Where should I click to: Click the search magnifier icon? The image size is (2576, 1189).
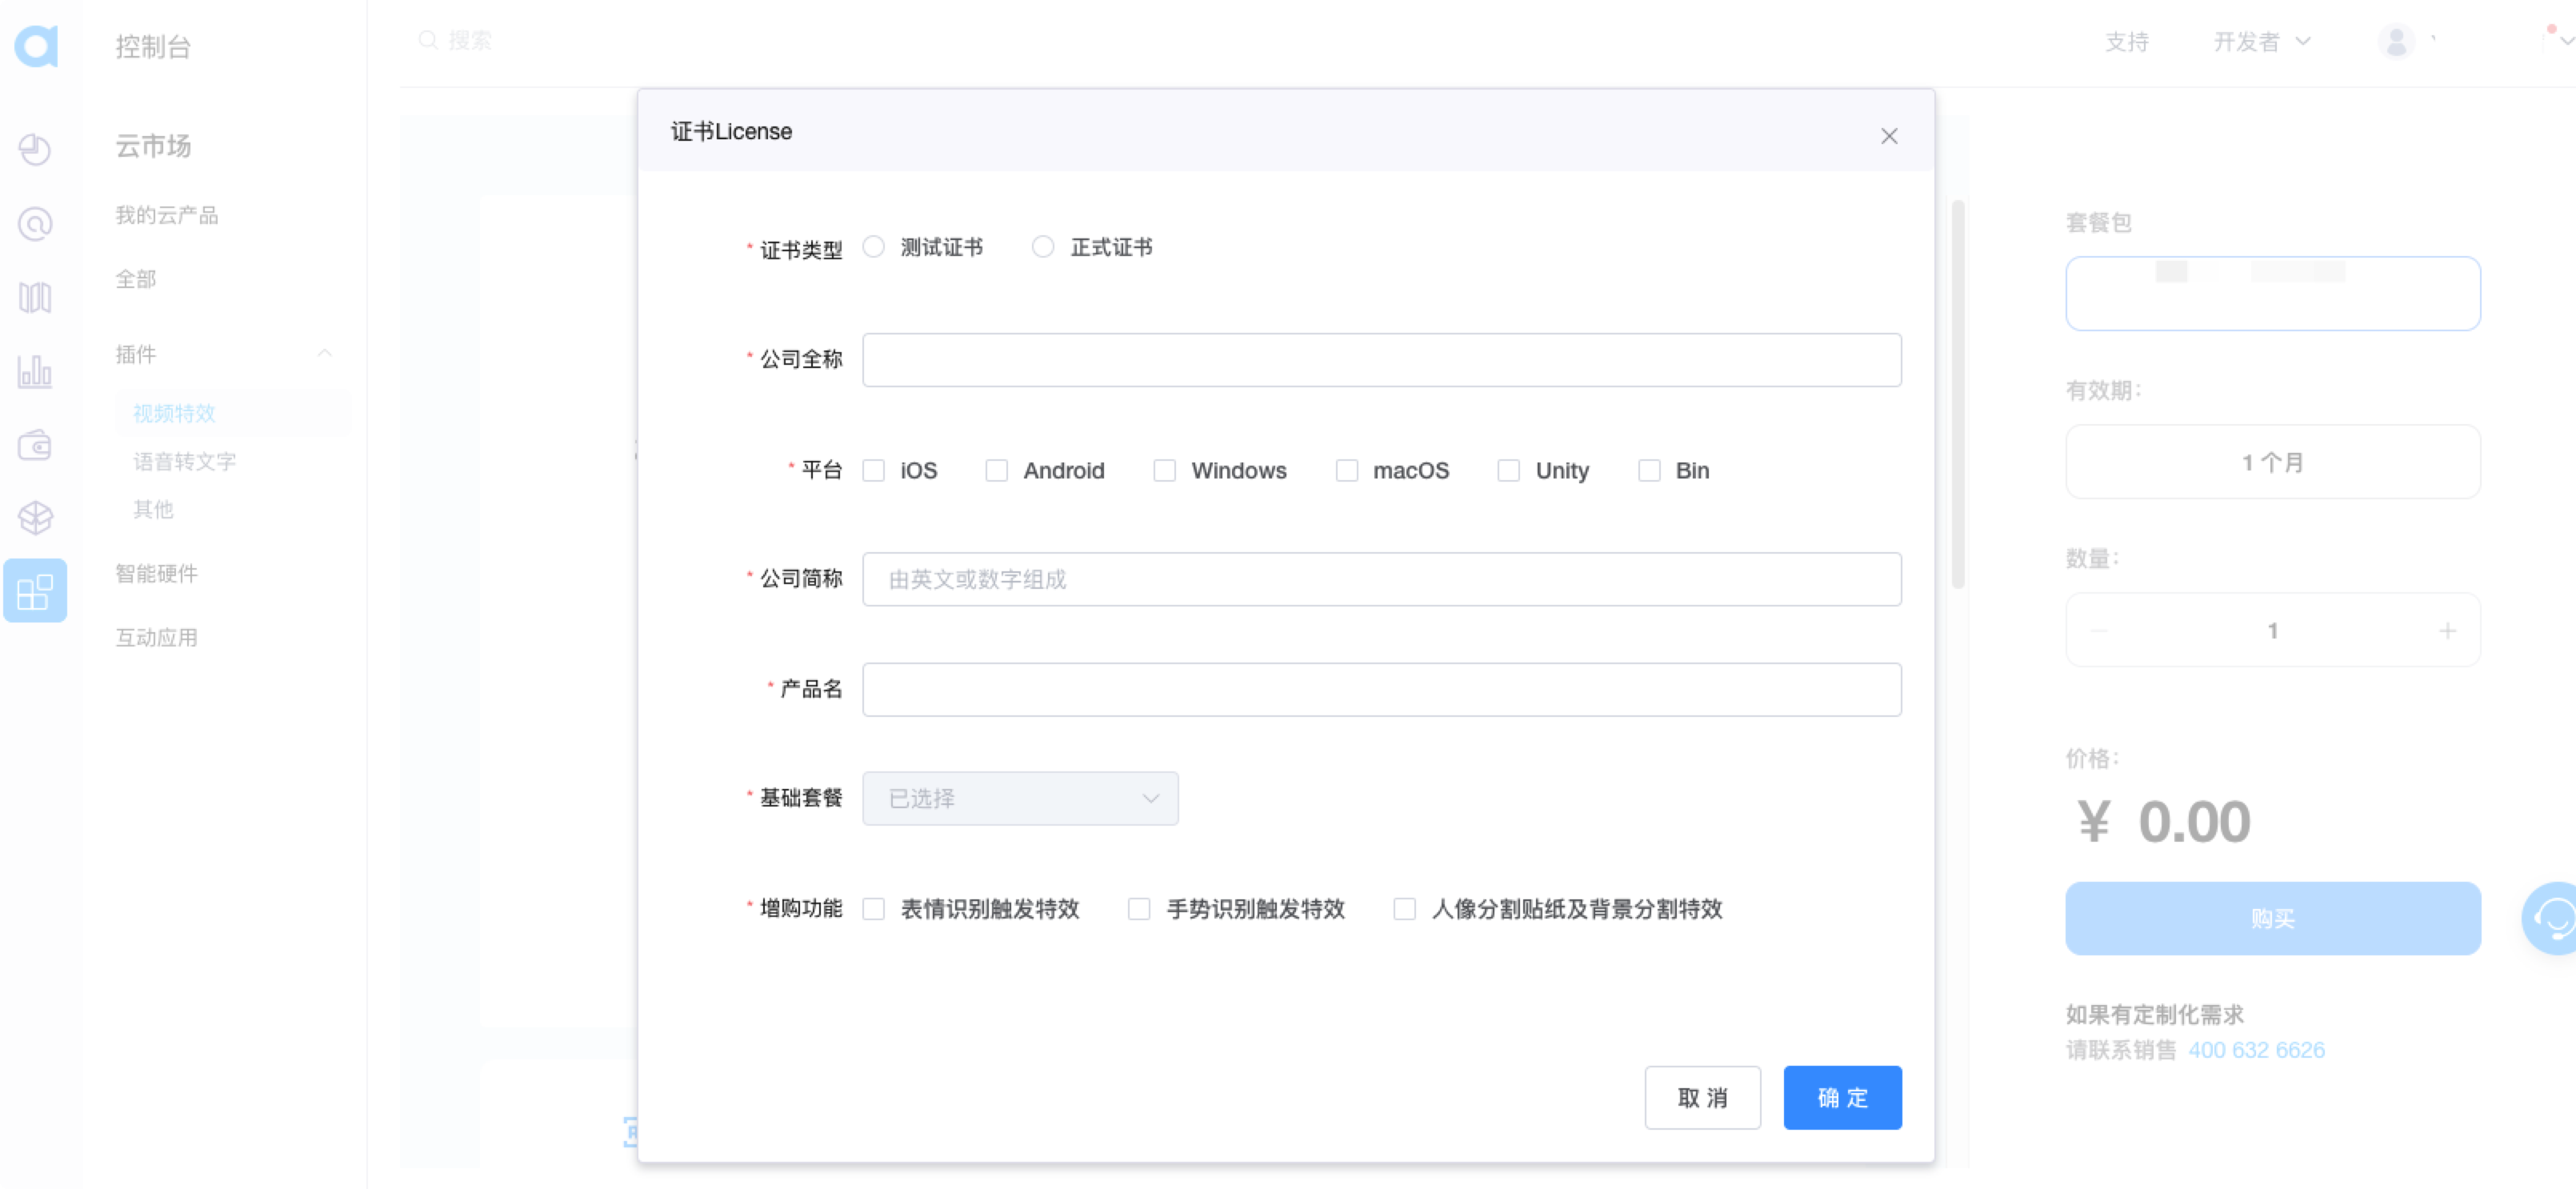(x=428, y=40)
